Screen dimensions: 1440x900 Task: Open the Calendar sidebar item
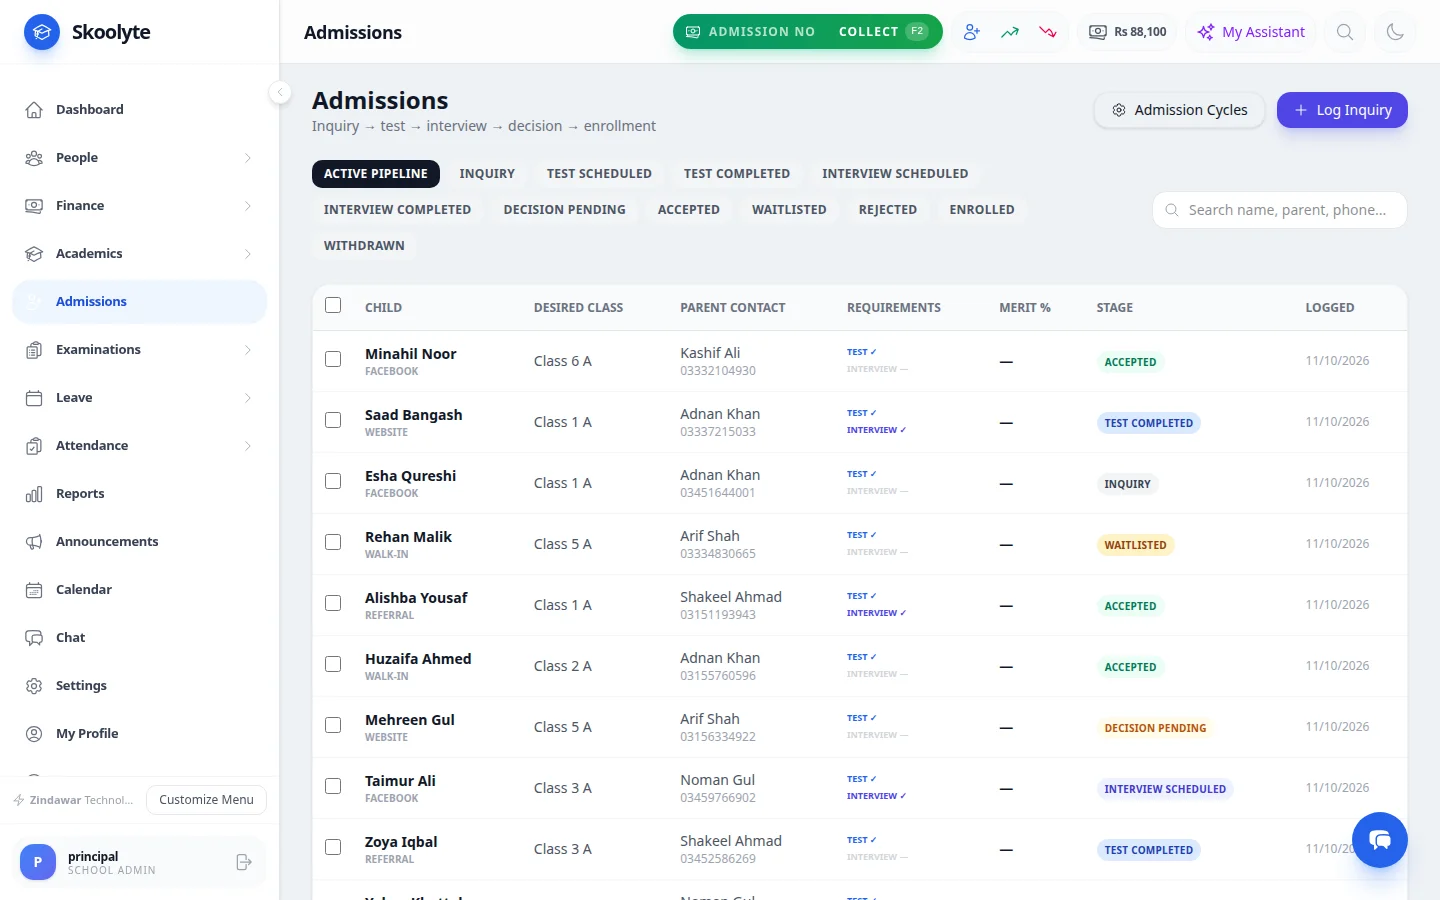pos(139,589)
